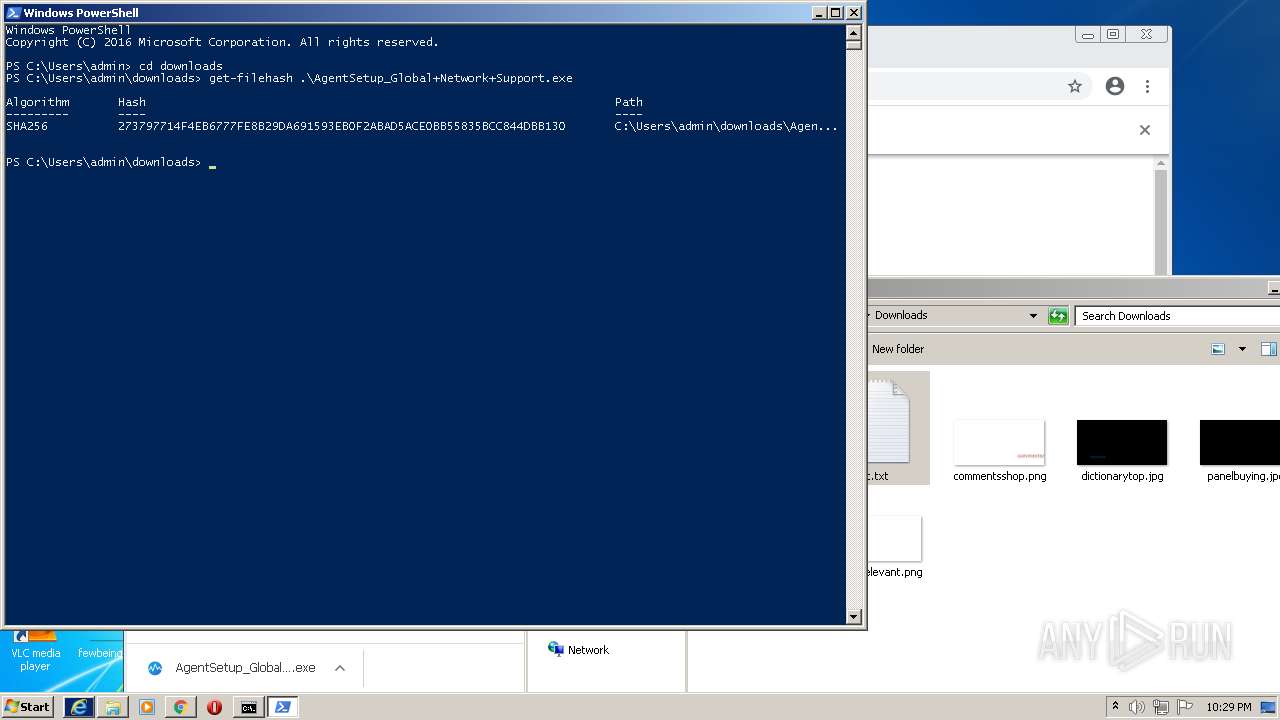Minimize the Chrome window
1280x720 pixels.
point(1088,34)
